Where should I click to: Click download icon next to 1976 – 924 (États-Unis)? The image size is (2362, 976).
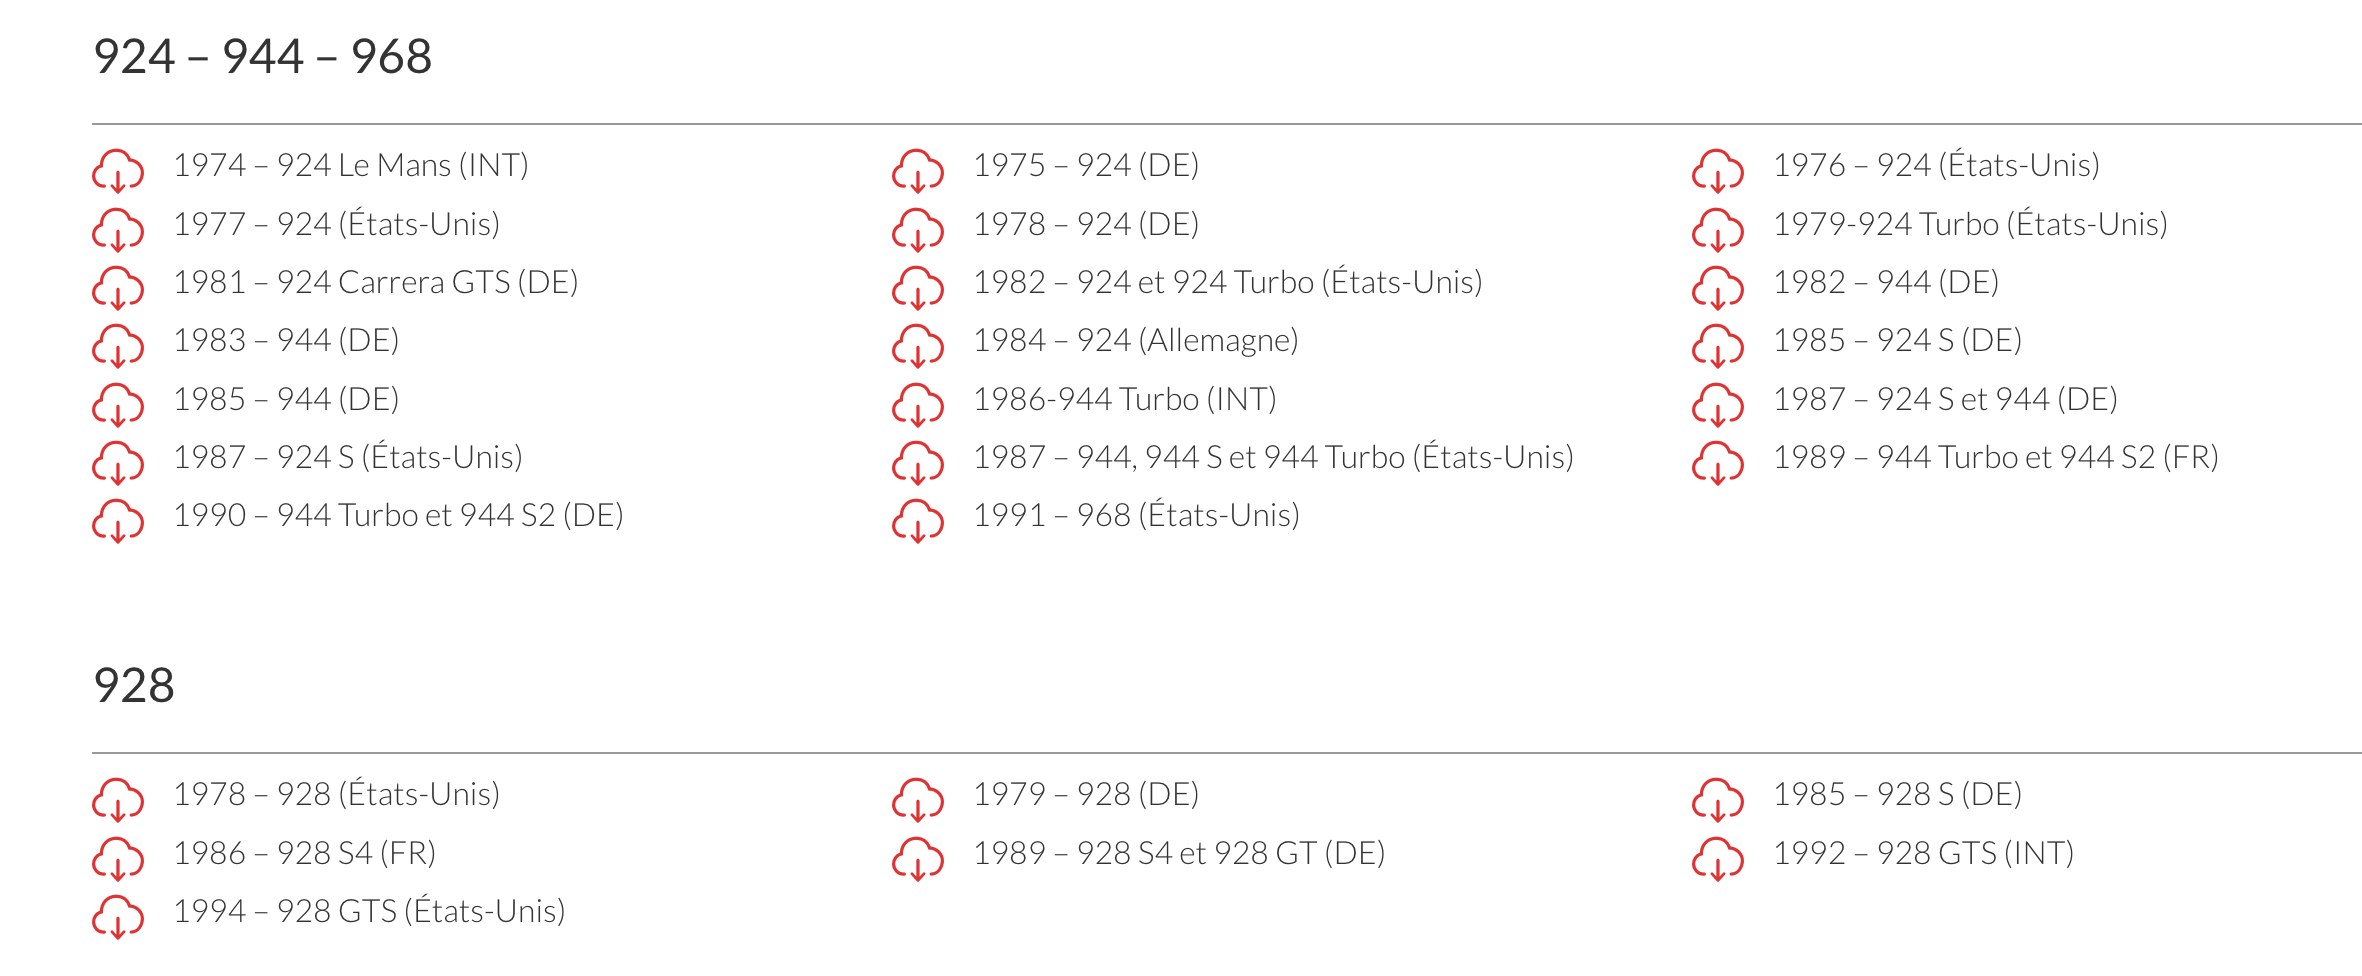pyautogui.click(x=1718, y=171)
